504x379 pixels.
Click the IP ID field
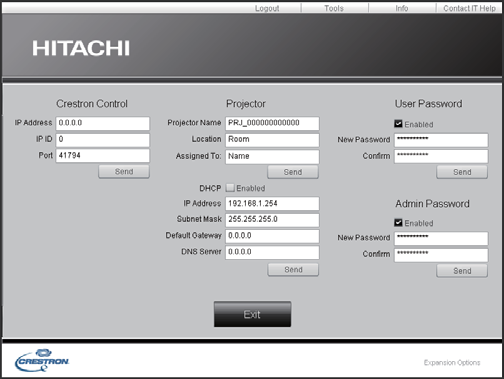103,140
